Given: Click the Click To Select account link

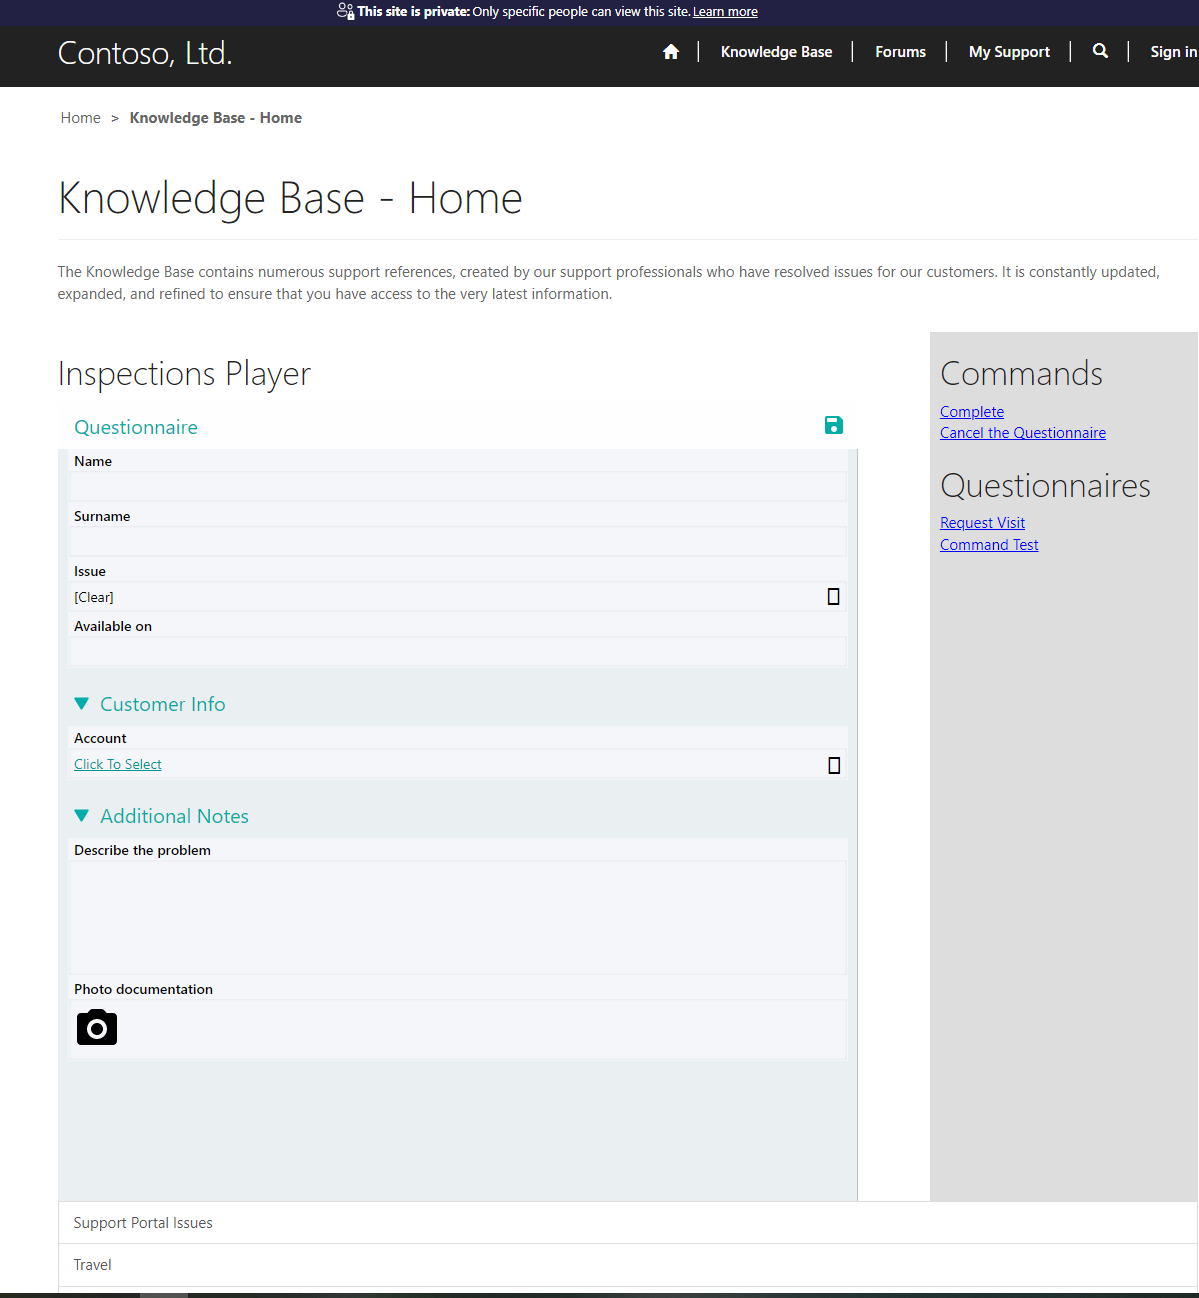Looking at the screenshot, I should coord(118,764).
